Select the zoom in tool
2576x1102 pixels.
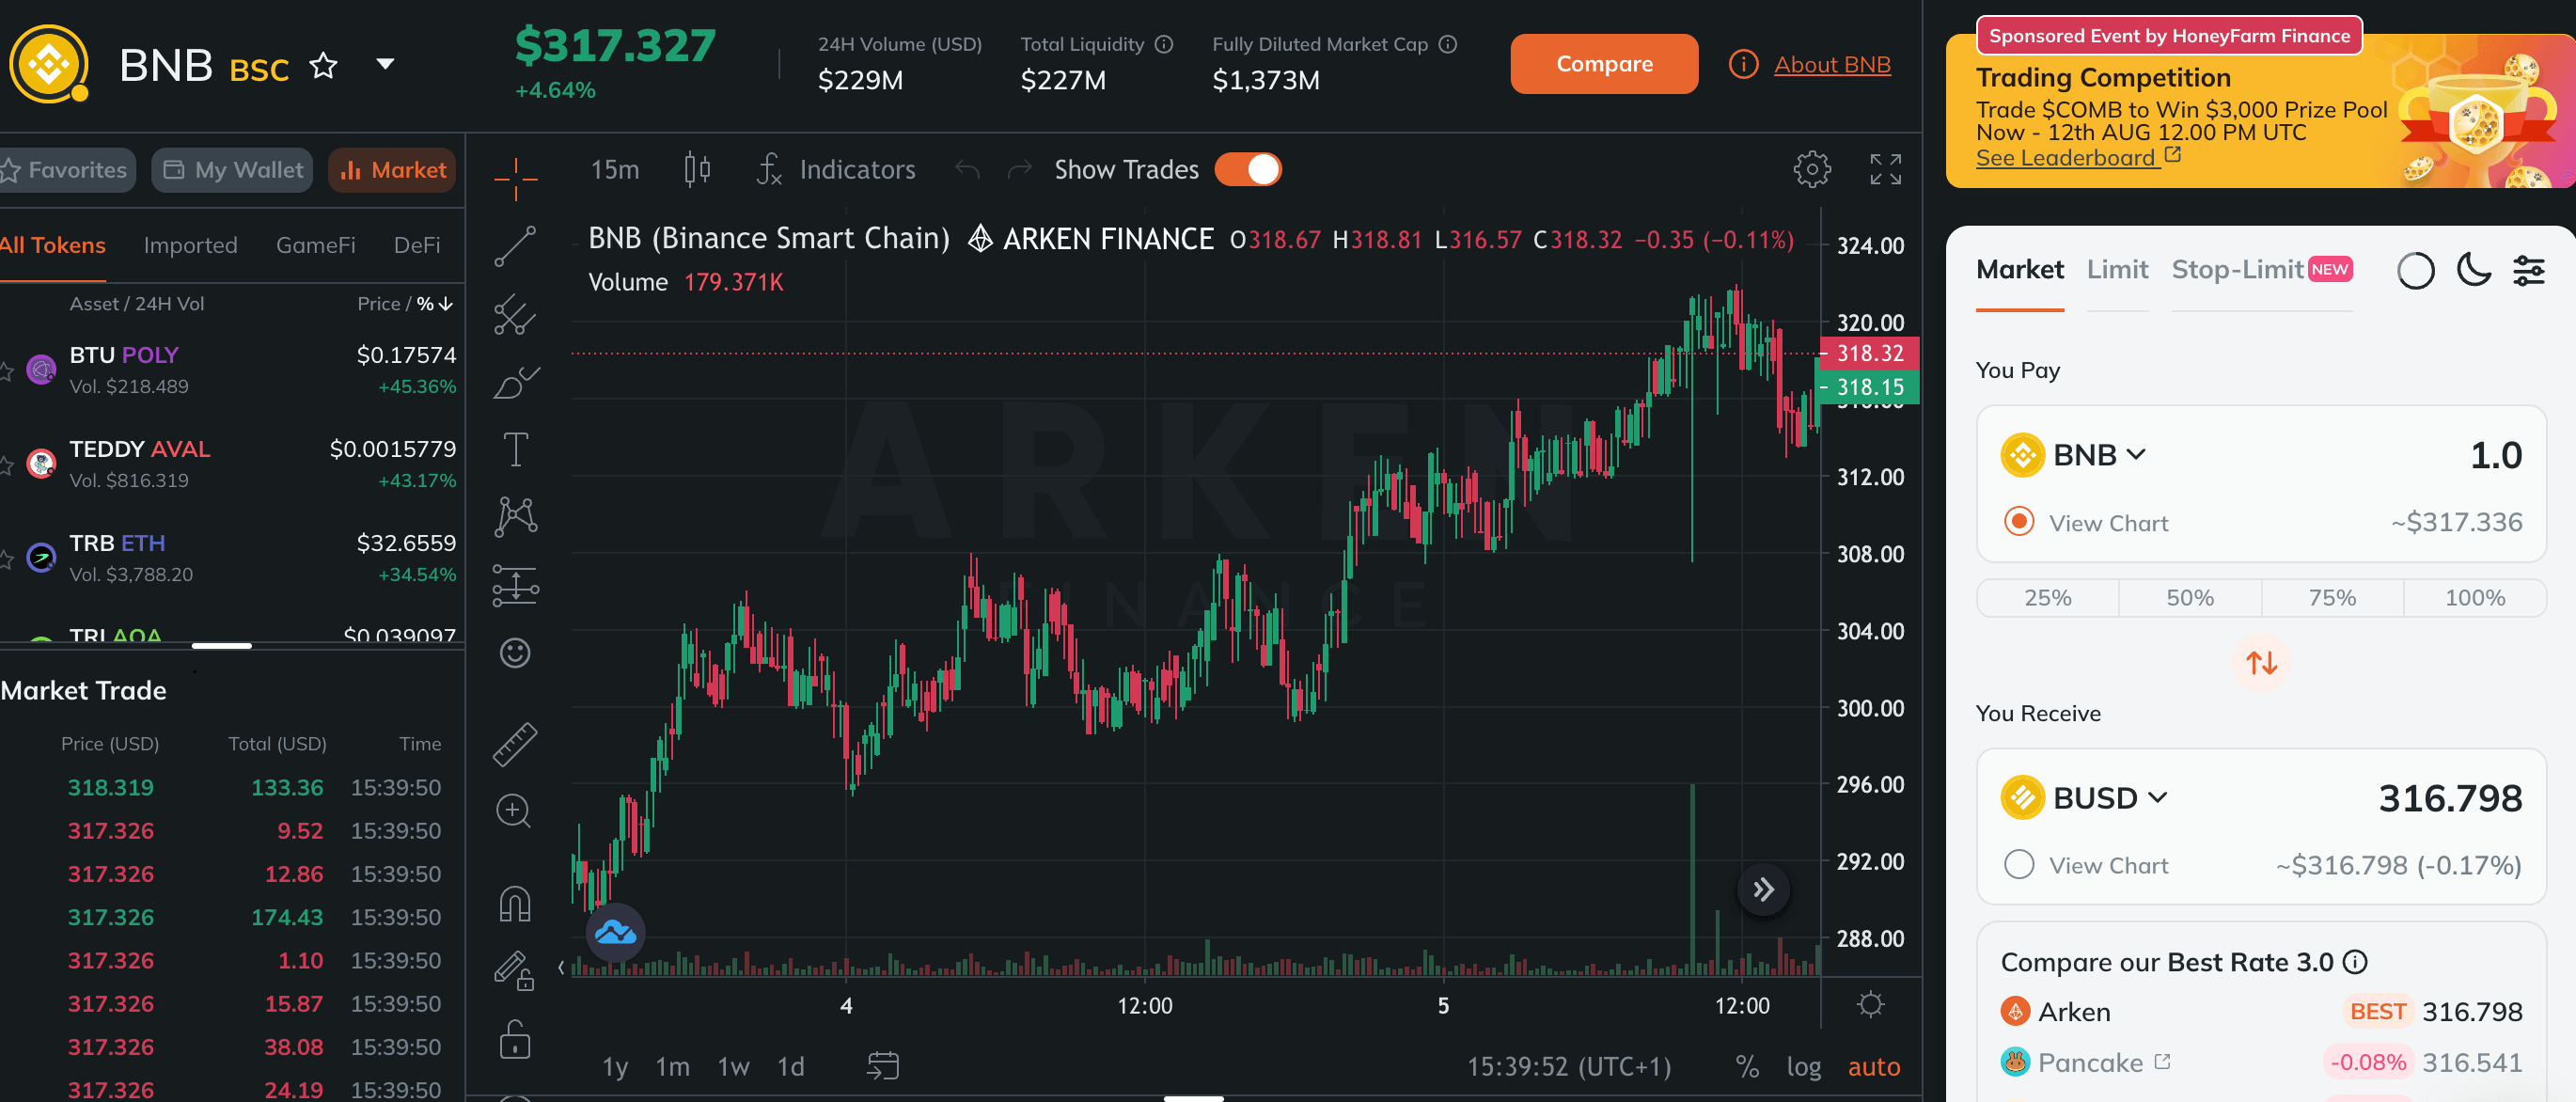pos(514,811)
